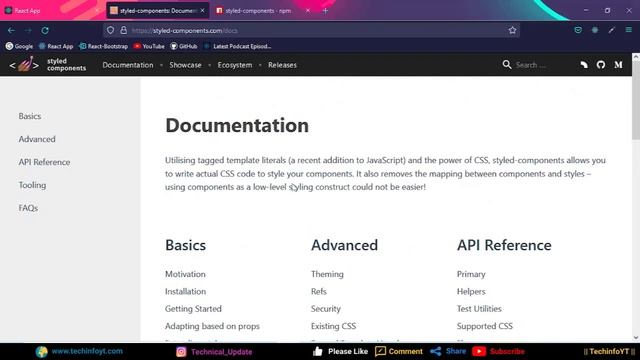Open the Spectrum community icon
Screen dimensions: 640x360
pos(584,64)
